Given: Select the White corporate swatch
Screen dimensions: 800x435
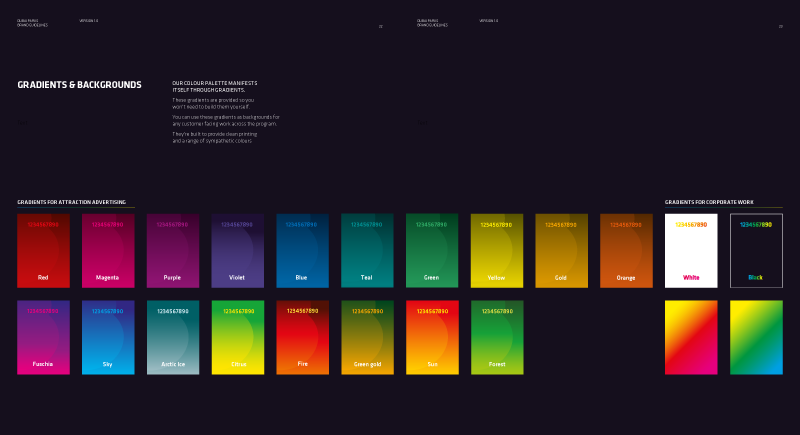Looking at the screenshot, I should click(x=691, y=251).
